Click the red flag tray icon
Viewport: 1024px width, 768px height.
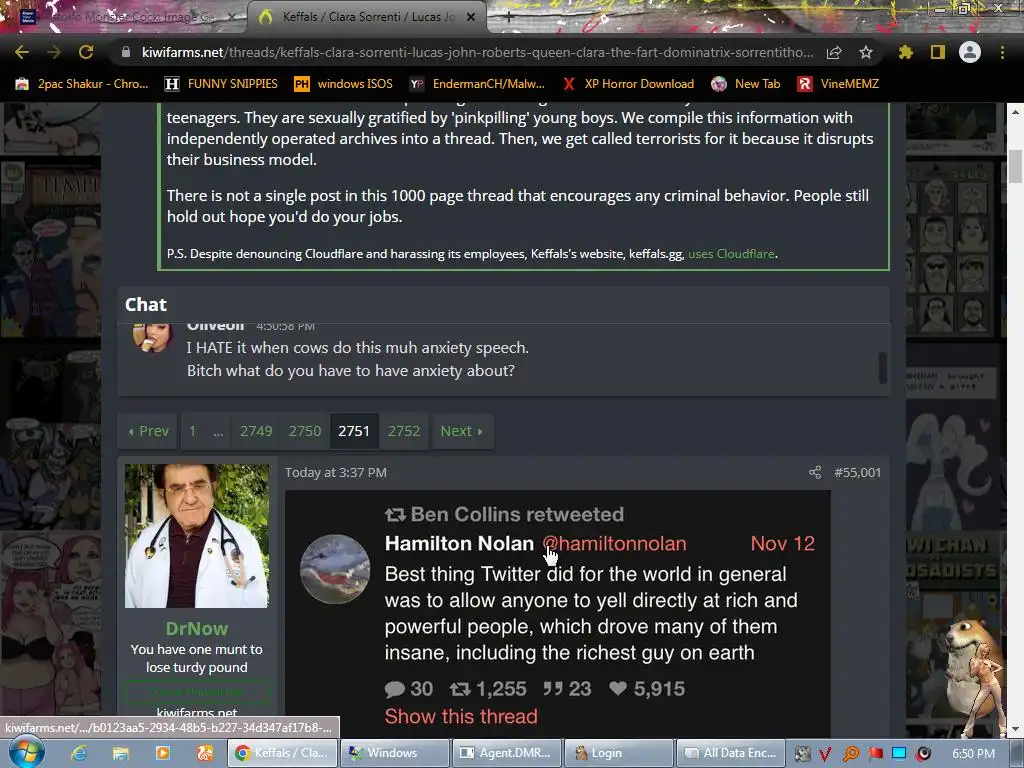pos(875,754)
